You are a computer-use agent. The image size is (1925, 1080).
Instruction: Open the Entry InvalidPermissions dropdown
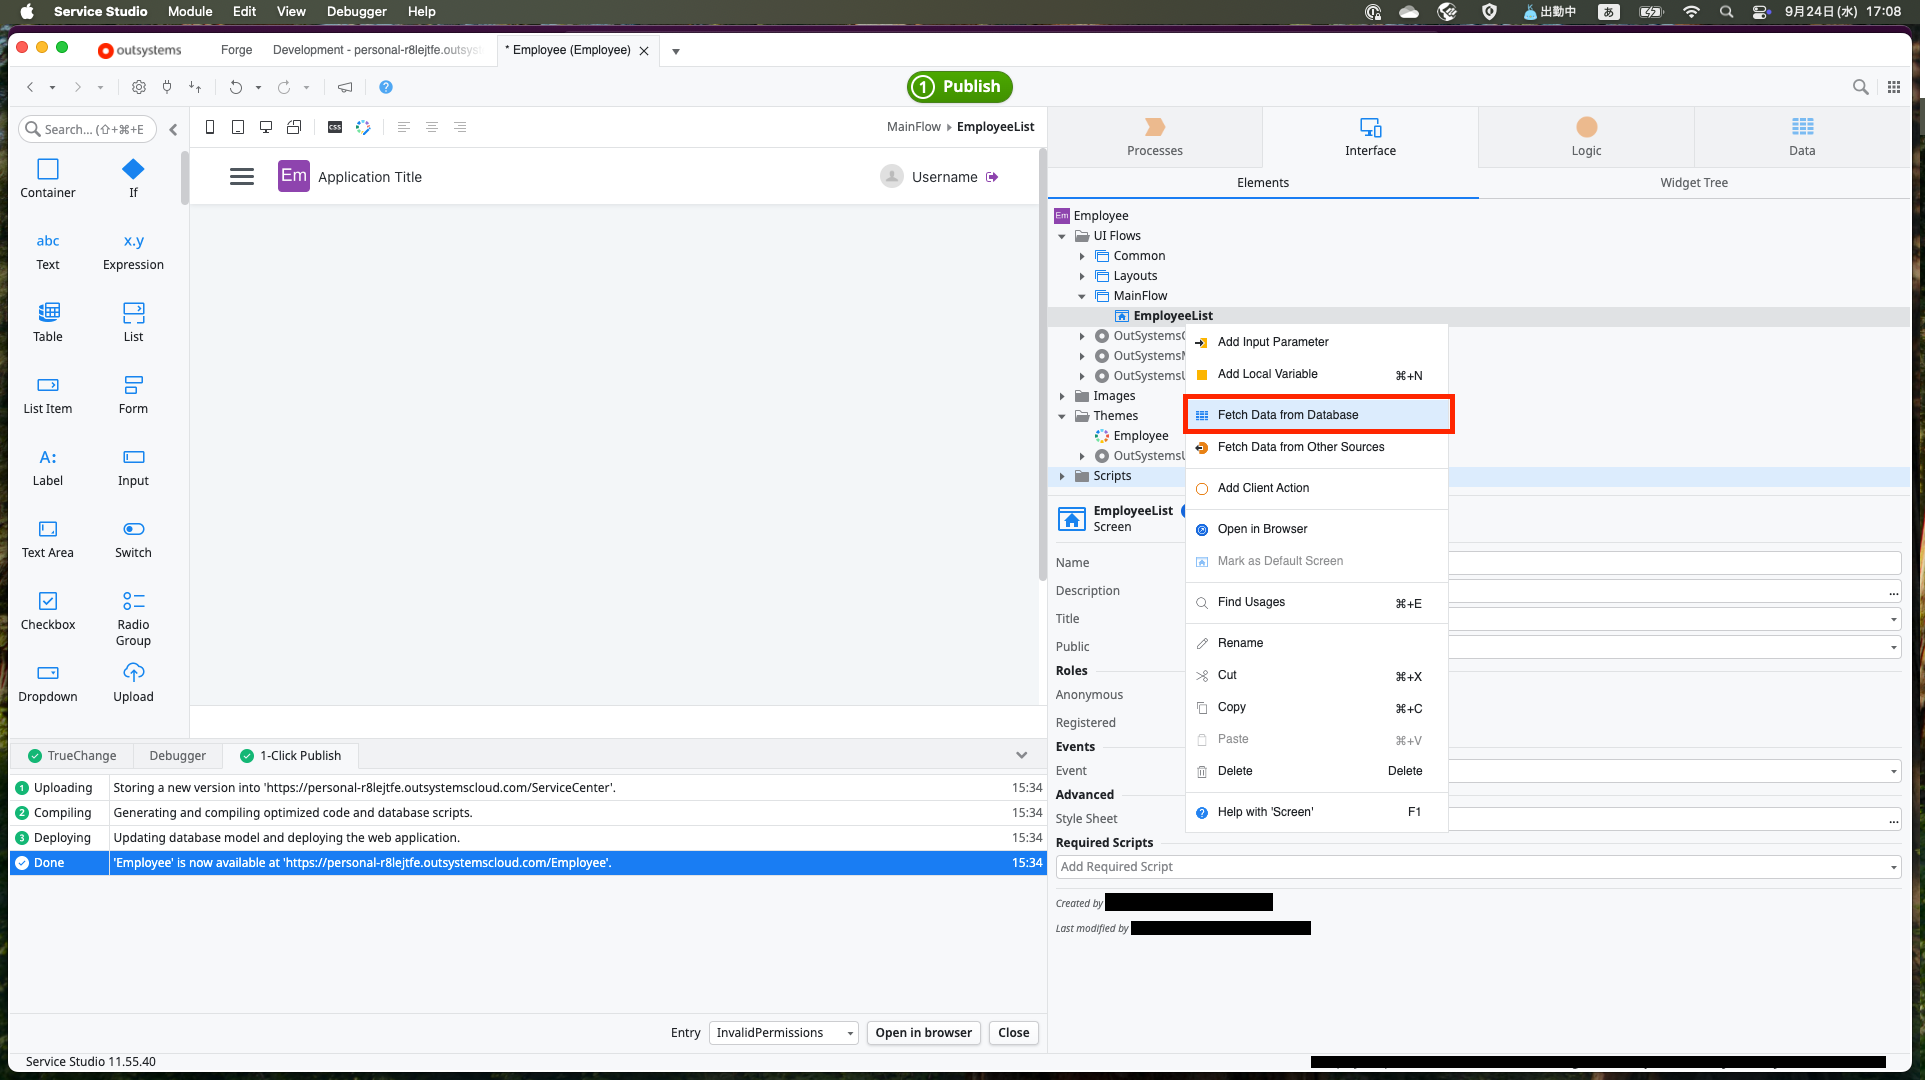[x=783, y=1033]
